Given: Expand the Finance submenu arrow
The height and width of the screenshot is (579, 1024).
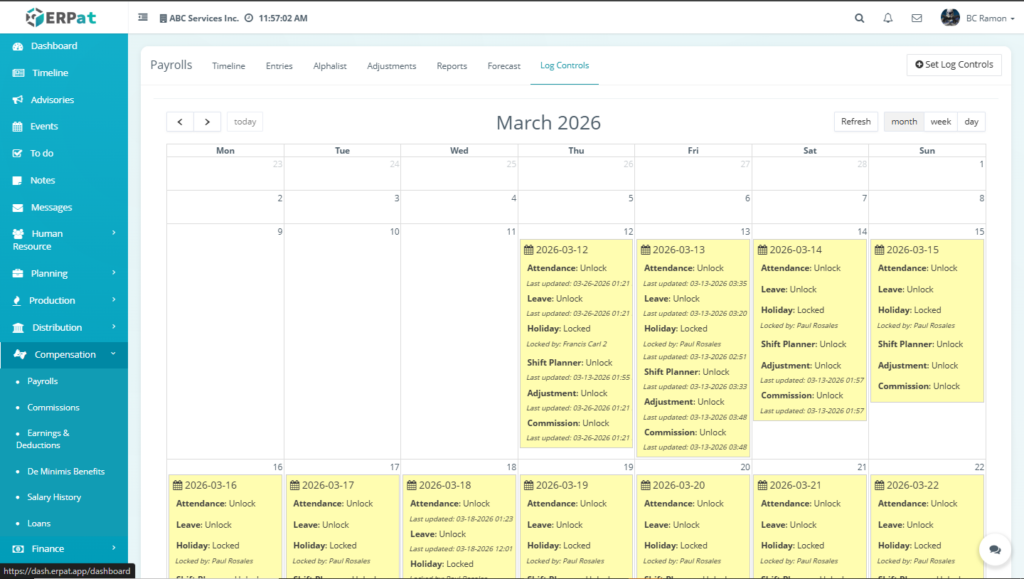Looking at the screenshot, I should pyautogui.click(x=114, y=548).
